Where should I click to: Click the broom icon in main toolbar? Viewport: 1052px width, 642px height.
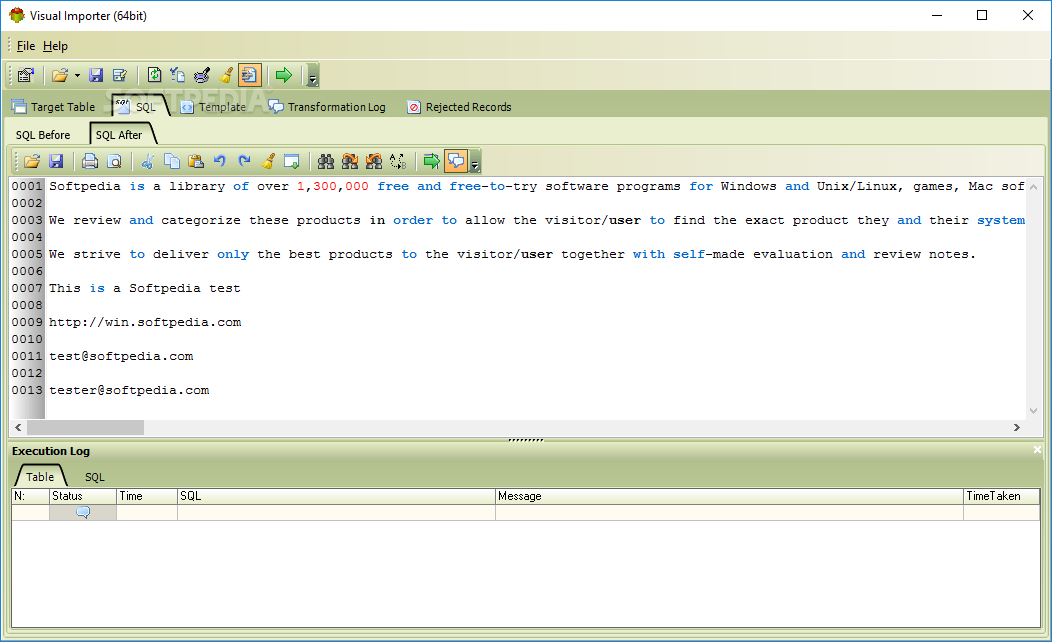pos(226,75)
